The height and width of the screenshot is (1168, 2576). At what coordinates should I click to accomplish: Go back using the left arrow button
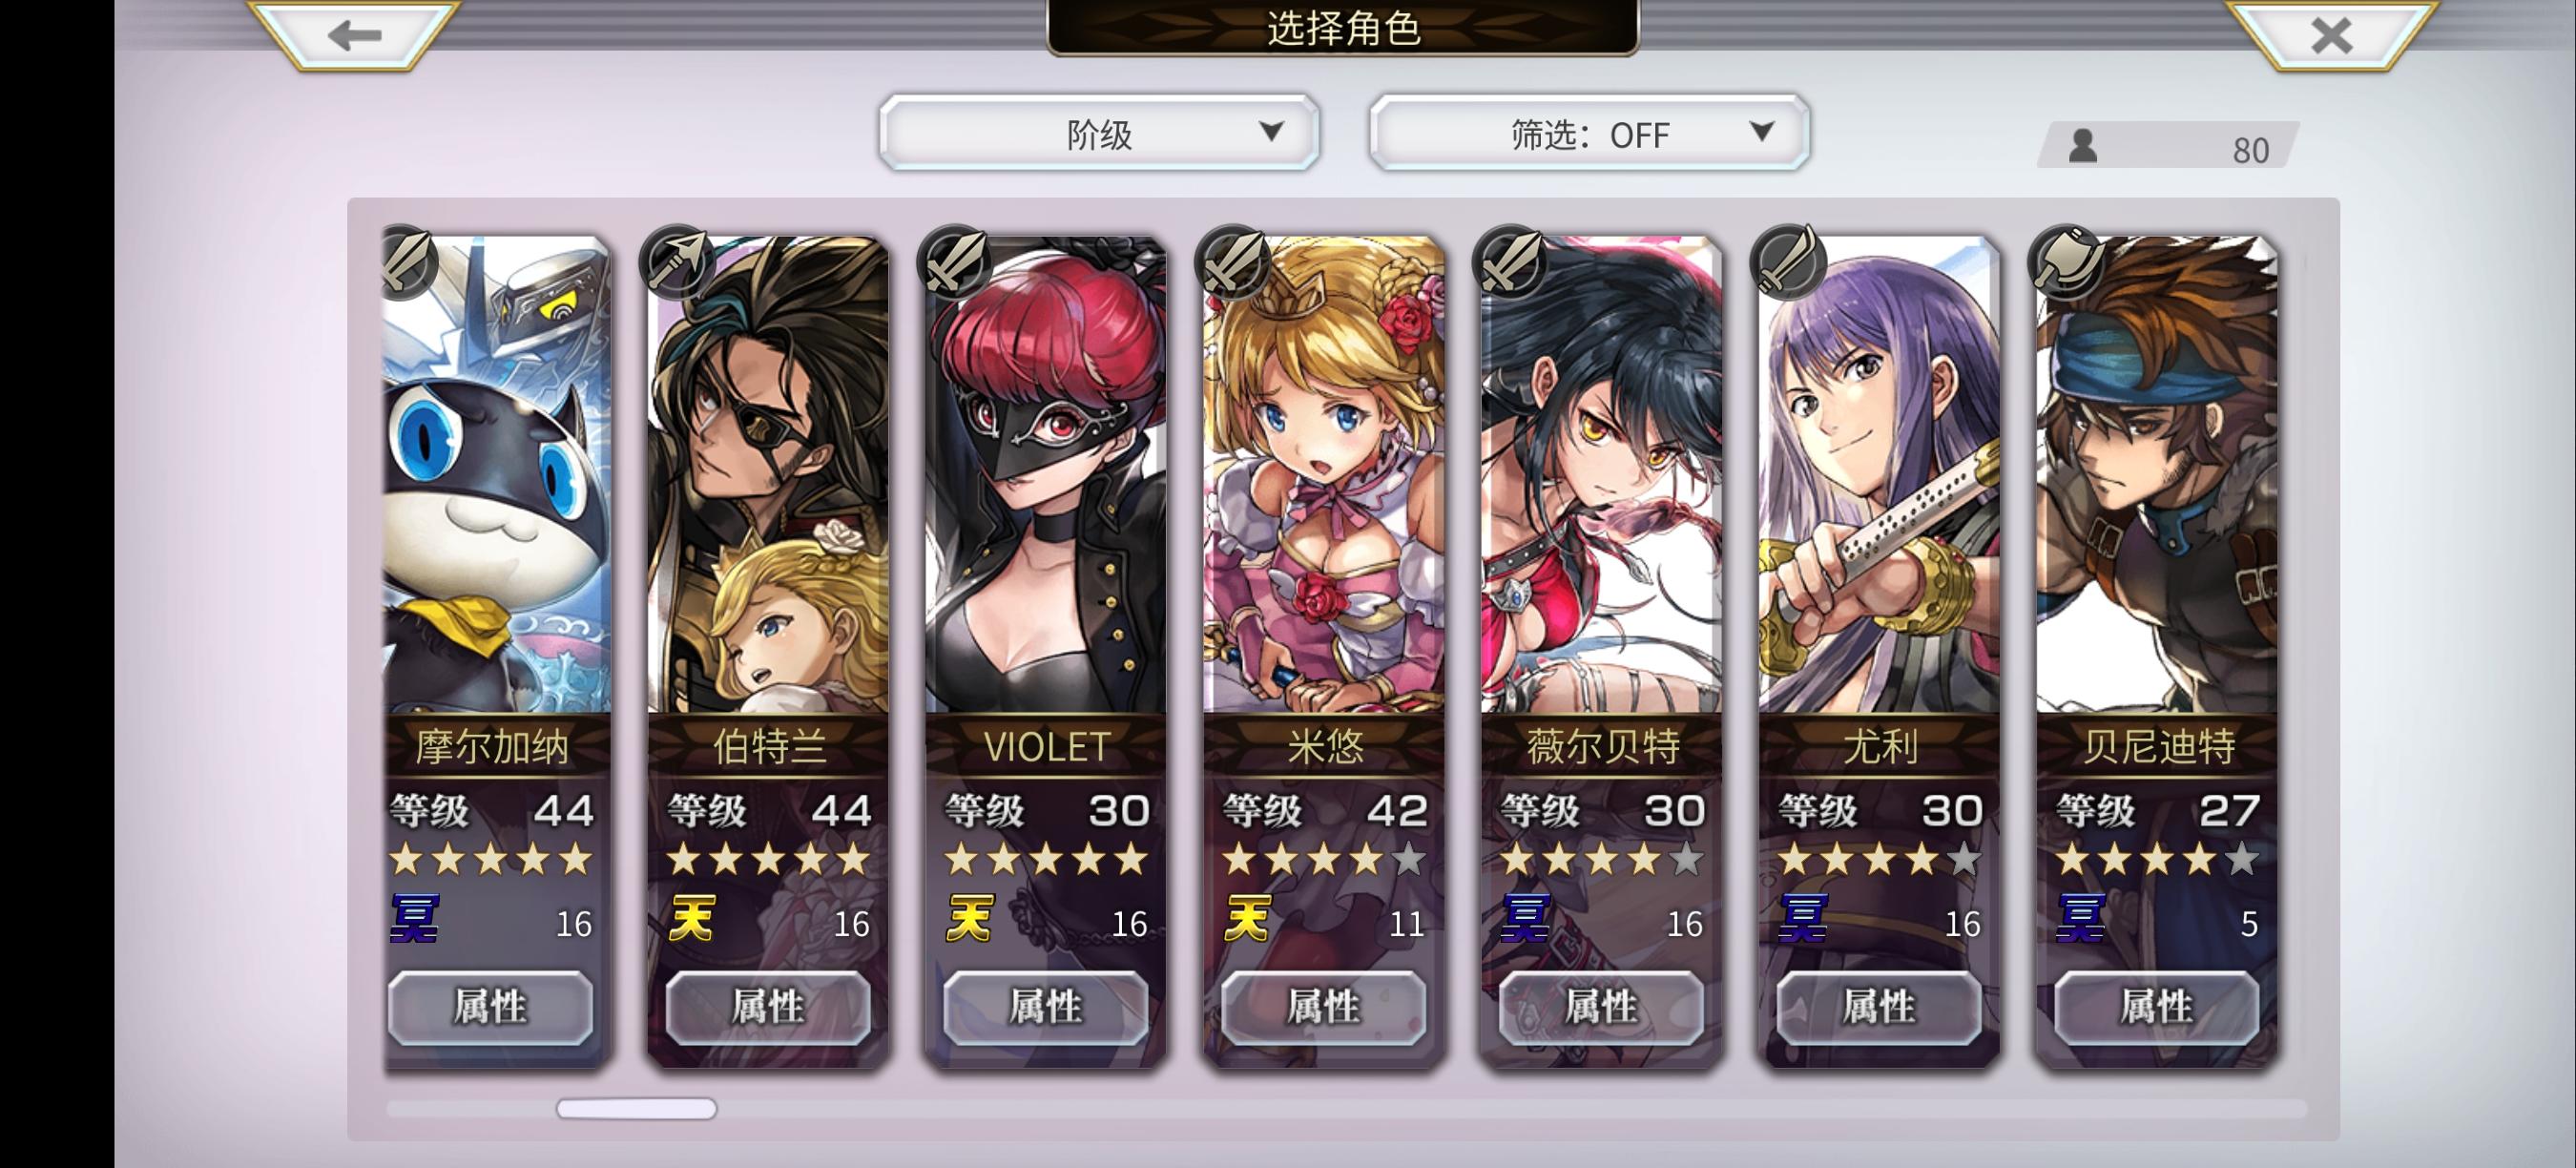354,36
